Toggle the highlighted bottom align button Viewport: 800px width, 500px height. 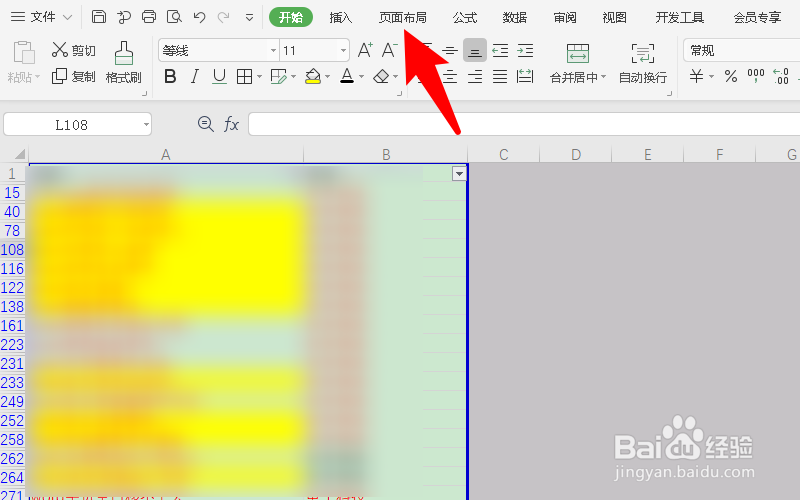click(x=474, y=51)
